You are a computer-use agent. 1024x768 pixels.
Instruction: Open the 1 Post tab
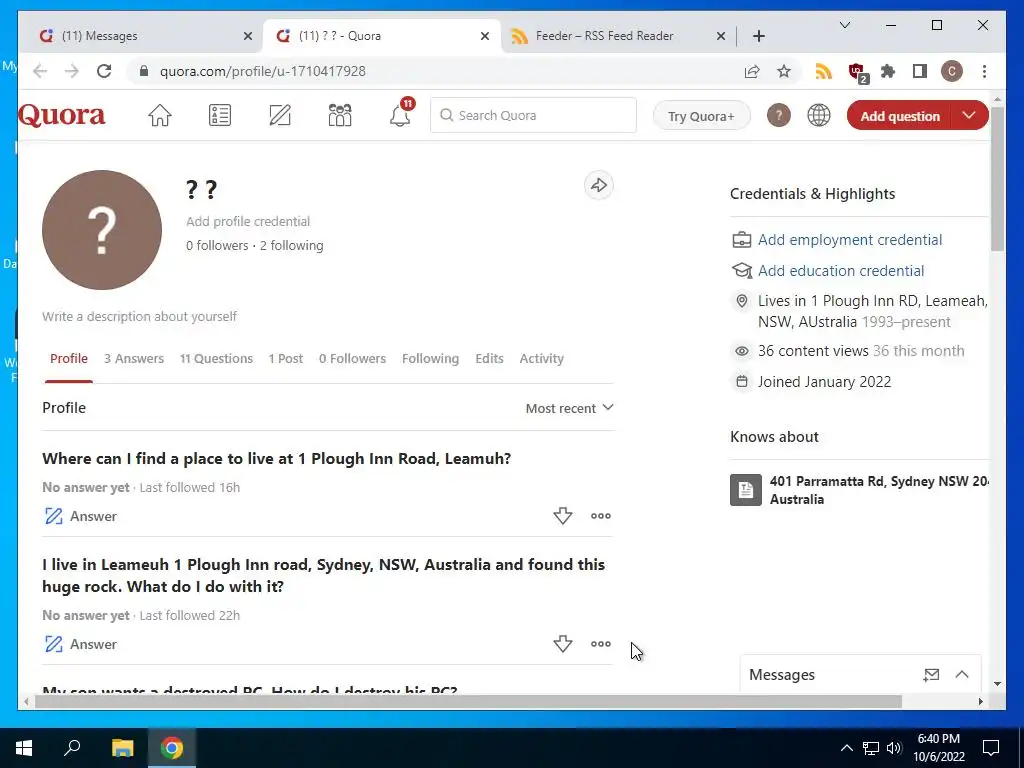pos(285,359)
